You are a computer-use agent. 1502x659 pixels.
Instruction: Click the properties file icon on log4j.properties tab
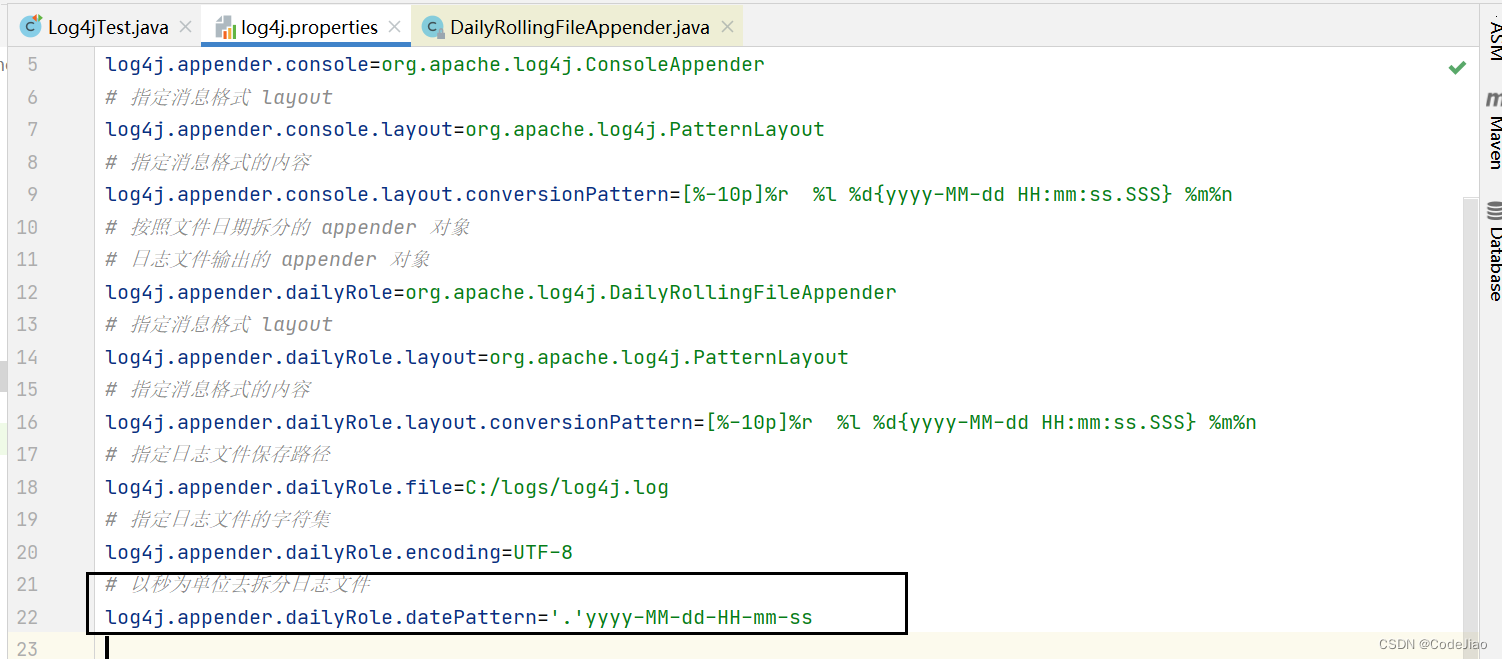click(x=226, y=27)
